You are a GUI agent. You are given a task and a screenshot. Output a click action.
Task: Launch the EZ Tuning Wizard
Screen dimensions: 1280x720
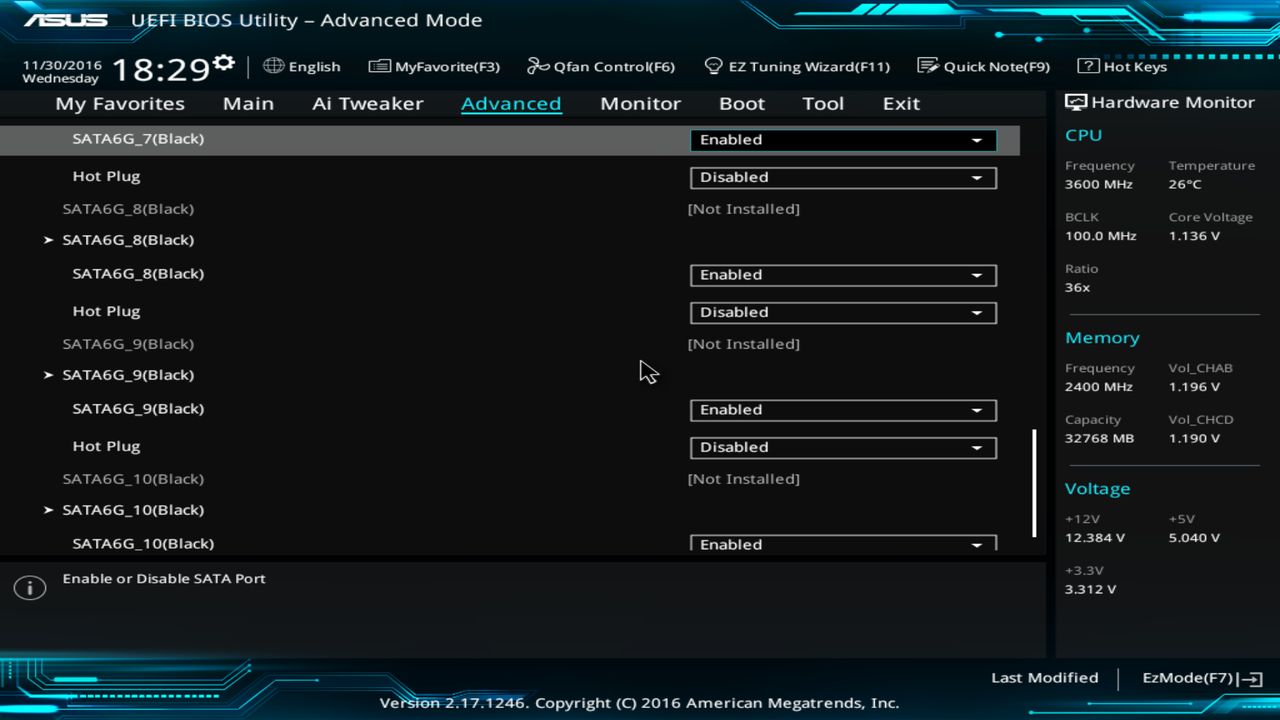click(797, 66)
